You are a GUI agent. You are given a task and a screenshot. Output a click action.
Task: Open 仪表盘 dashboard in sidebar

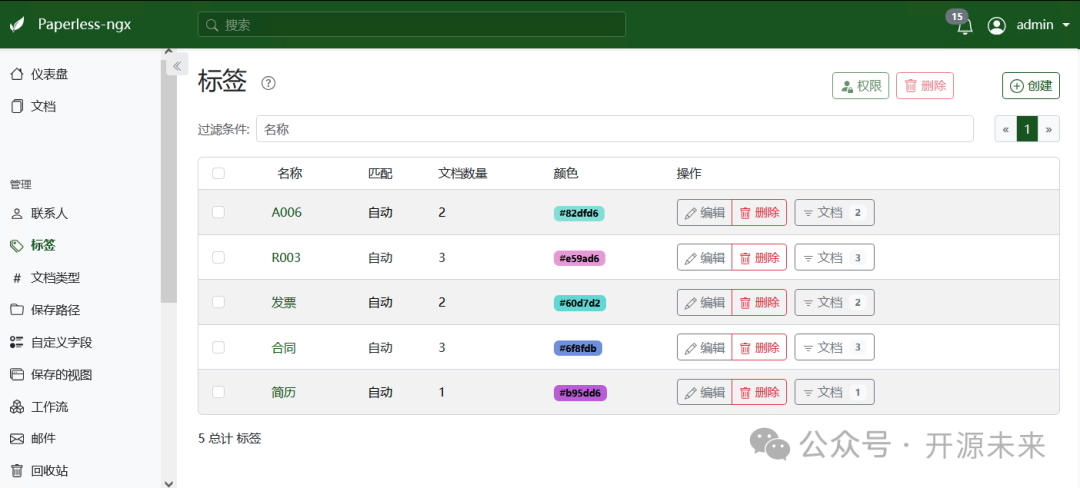coord(40,74)
